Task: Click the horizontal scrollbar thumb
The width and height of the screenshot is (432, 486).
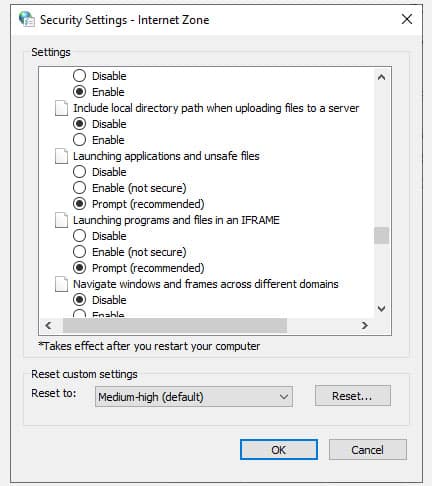Action: pyautogui.click(x=175, y=325)
